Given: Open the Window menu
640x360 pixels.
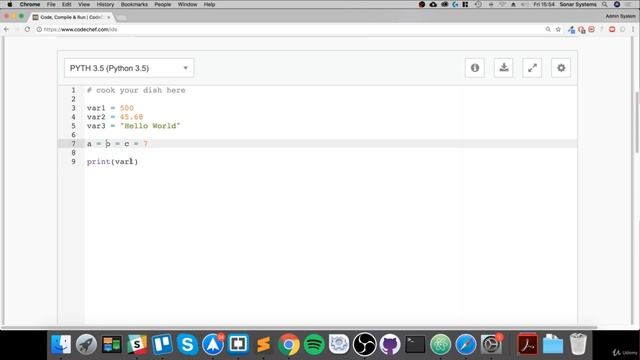Looking at the screenshot, I should click(187, 4).
